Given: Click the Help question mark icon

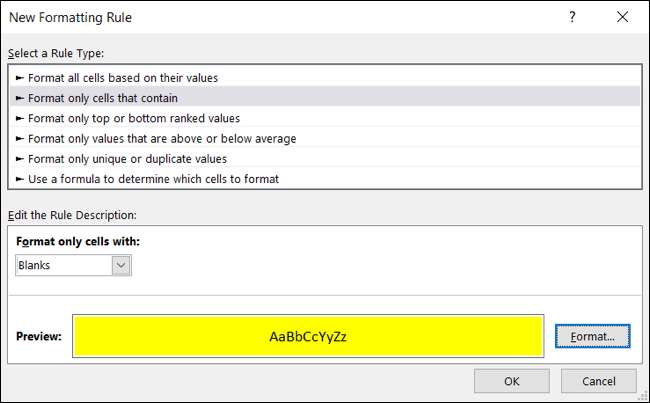Looking at the screenshot, I should coord(572,18).
